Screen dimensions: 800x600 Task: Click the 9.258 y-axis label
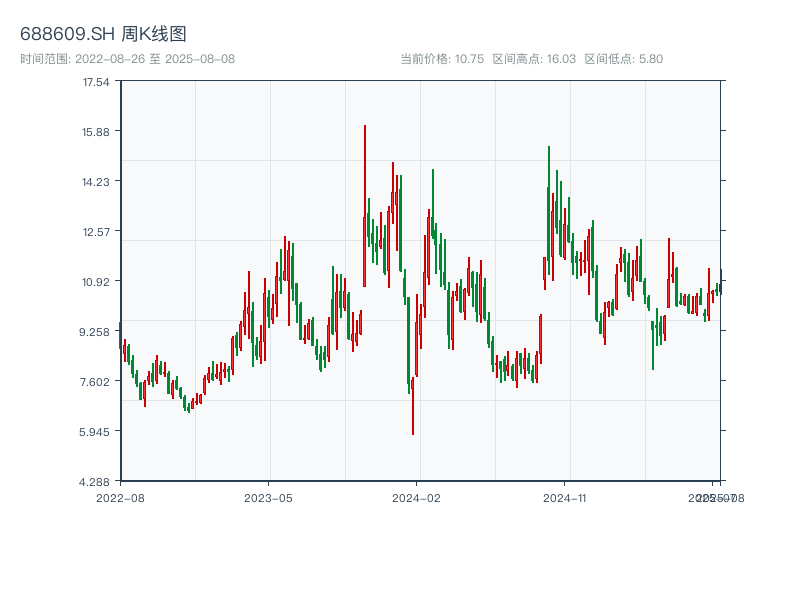[x=94, y=332]
